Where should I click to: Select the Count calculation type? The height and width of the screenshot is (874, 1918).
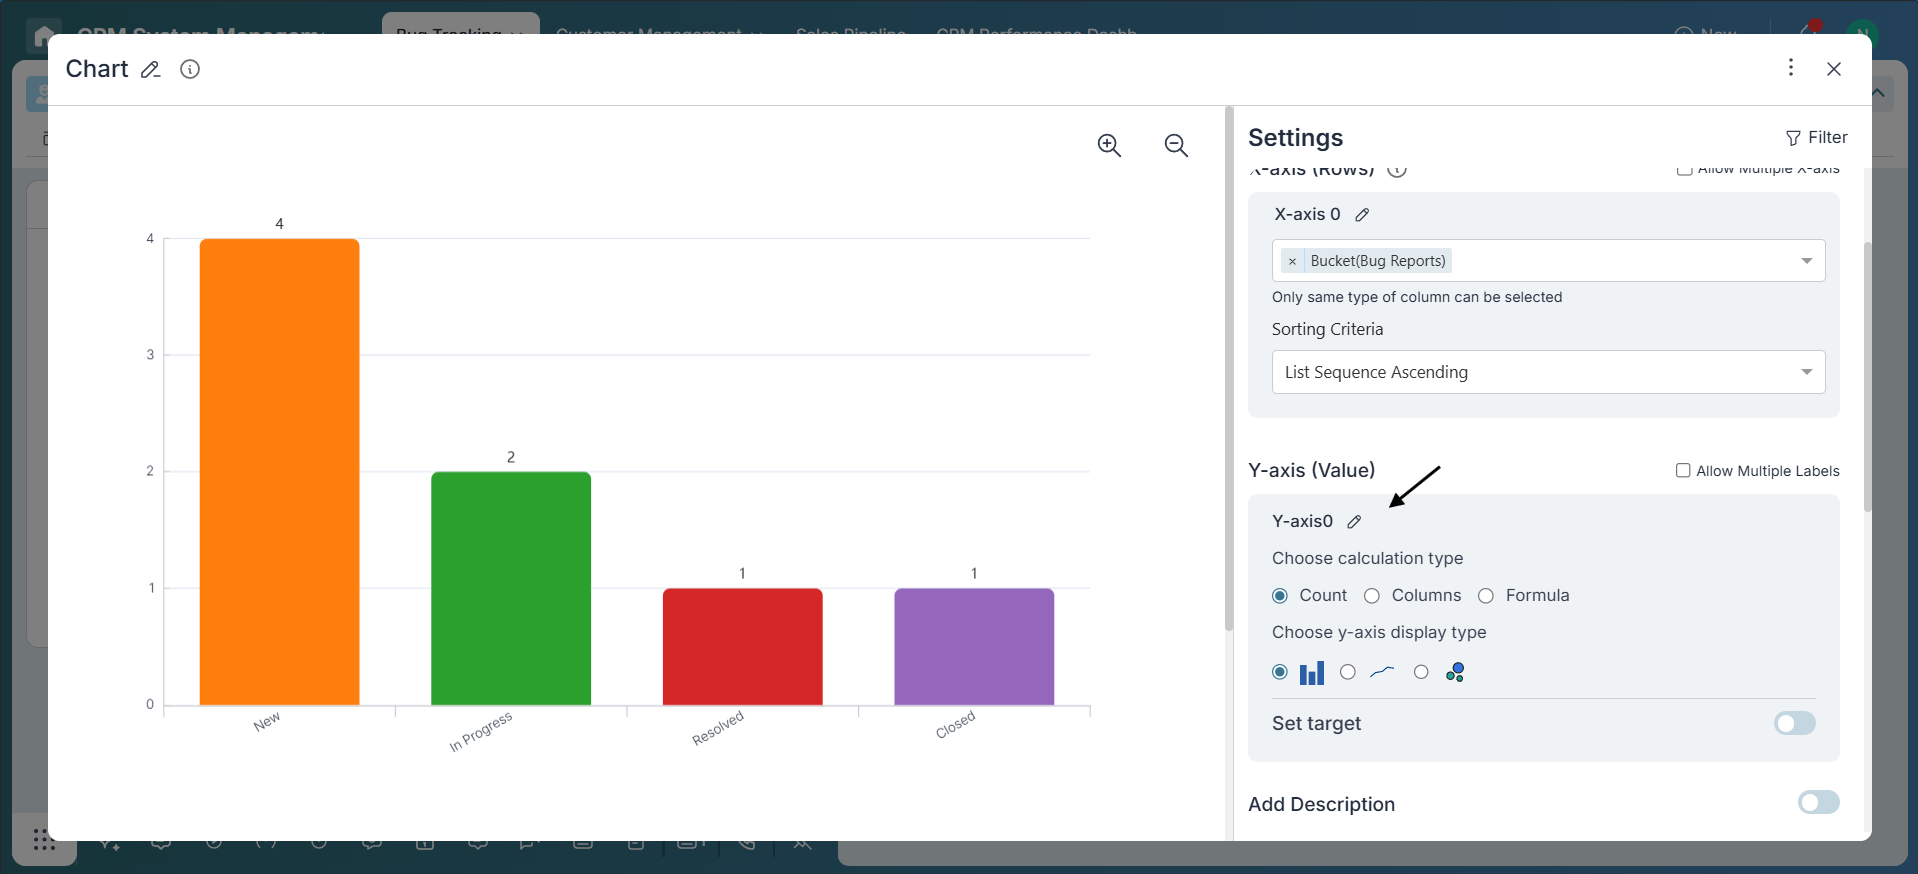pos(1280,596)
